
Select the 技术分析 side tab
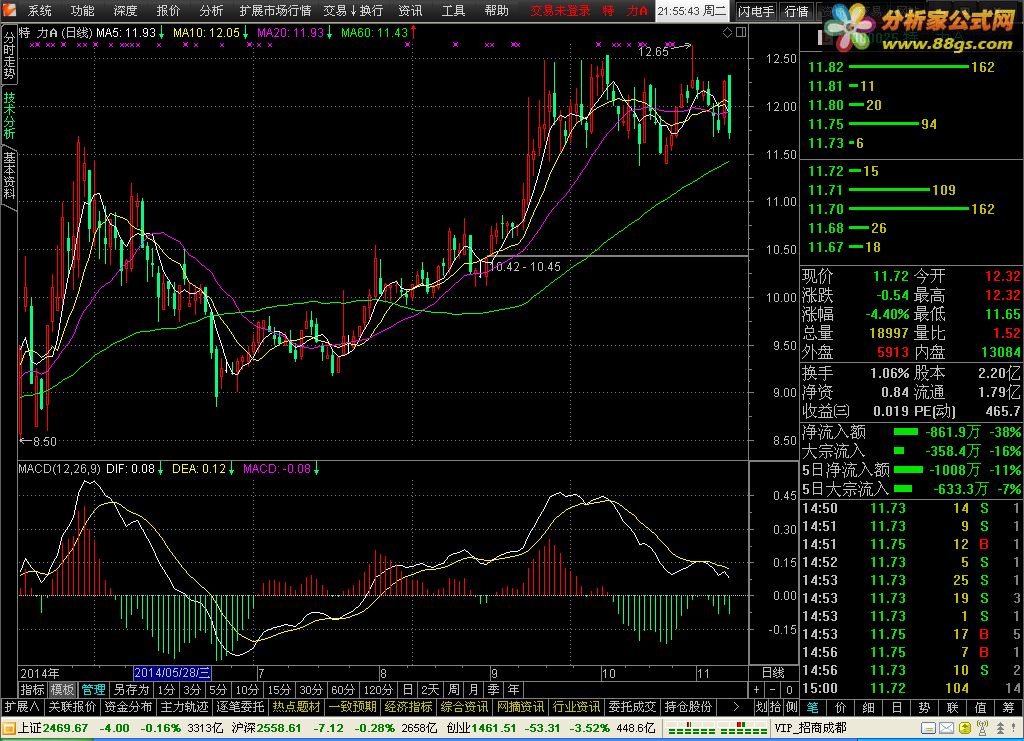pos(9,115)
